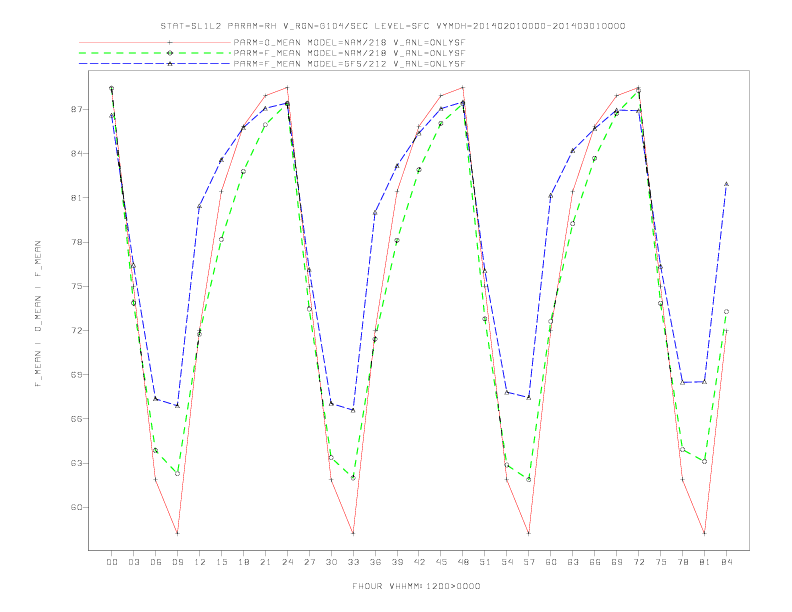This screenshot has width=792, height=612.
Task: Select legend entry PARM=F_MEAN MODEL=GFS/212
Action: [350, 64]
